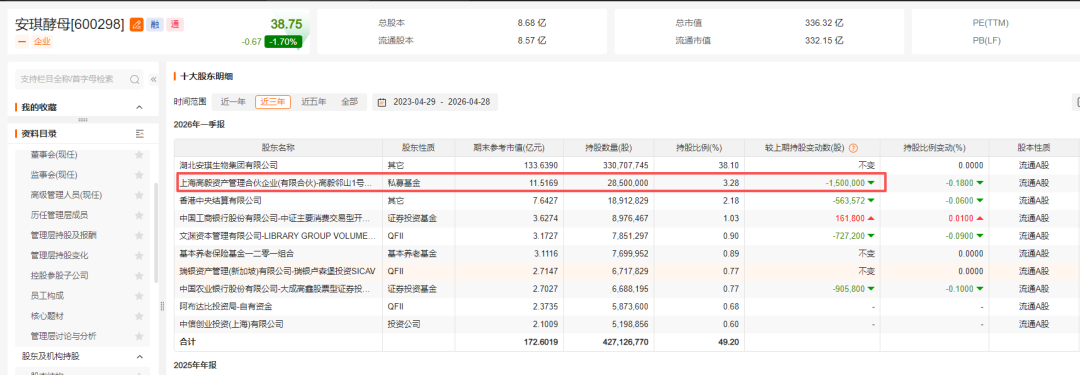Select the 全部 time range
This screenshot has width=1080, height=375.
click(x=349, y=102)
